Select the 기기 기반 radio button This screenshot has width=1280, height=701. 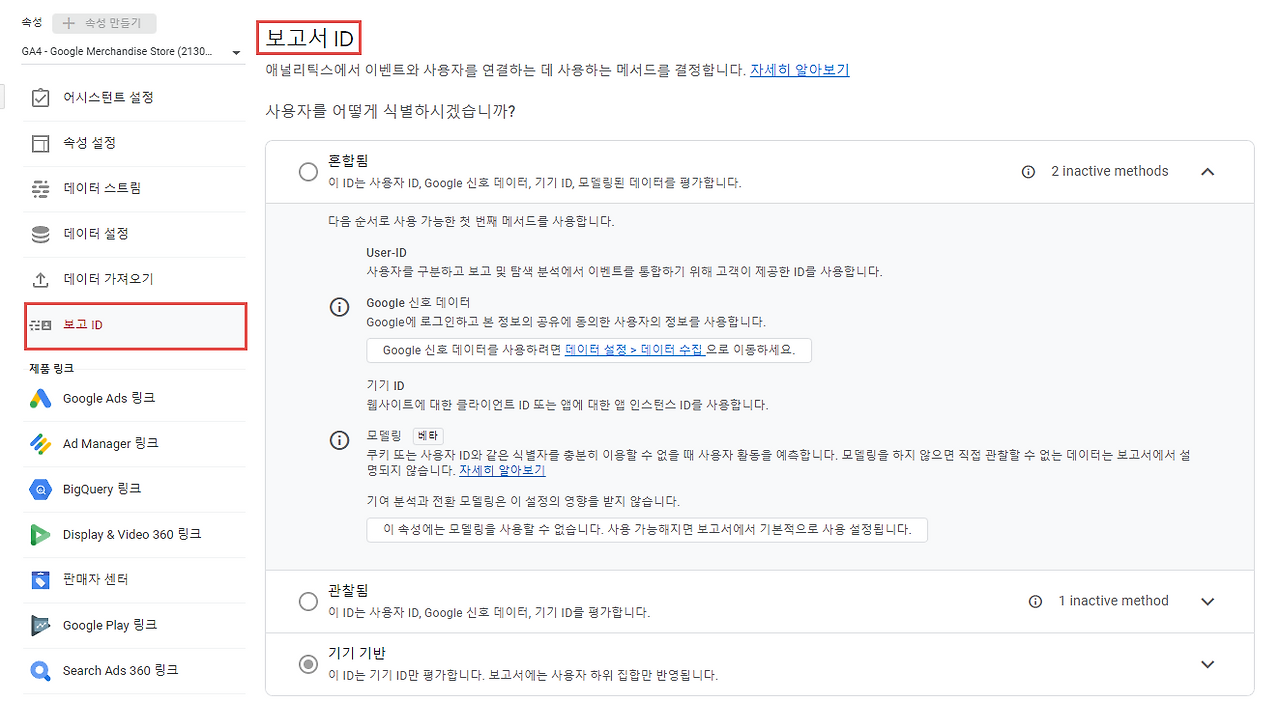point(308,663)
